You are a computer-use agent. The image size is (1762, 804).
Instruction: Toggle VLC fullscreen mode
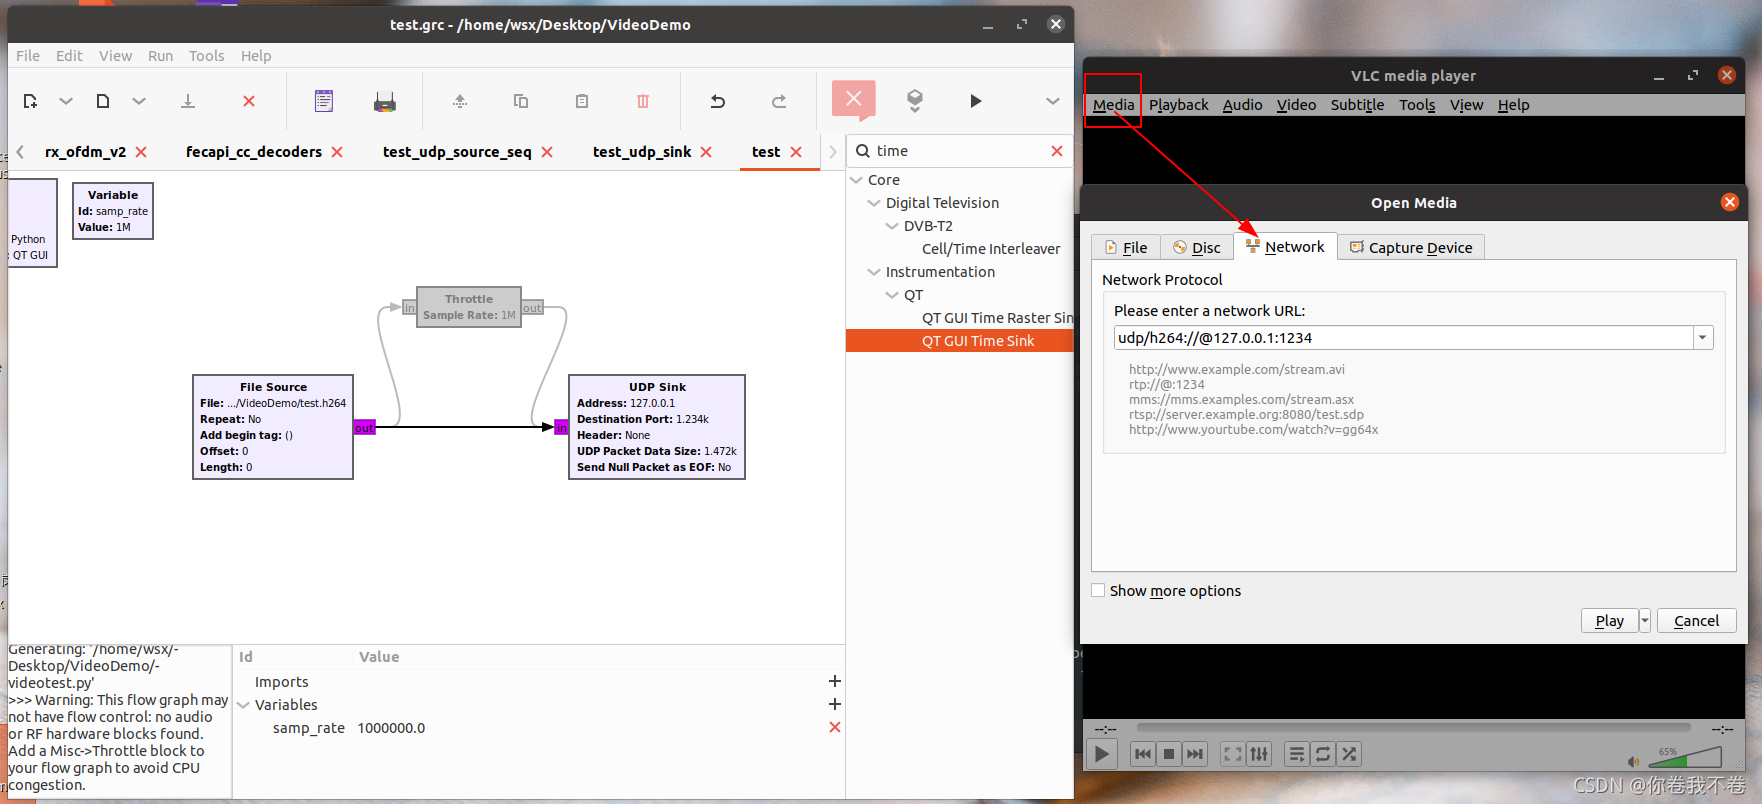coord(1233,754)
